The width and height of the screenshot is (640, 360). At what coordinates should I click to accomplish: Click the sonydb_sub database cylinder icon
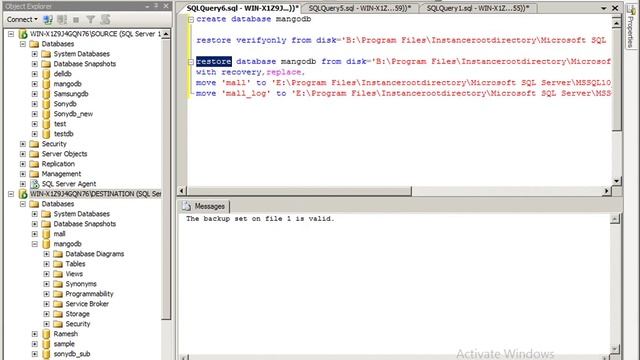pos(46,354)
